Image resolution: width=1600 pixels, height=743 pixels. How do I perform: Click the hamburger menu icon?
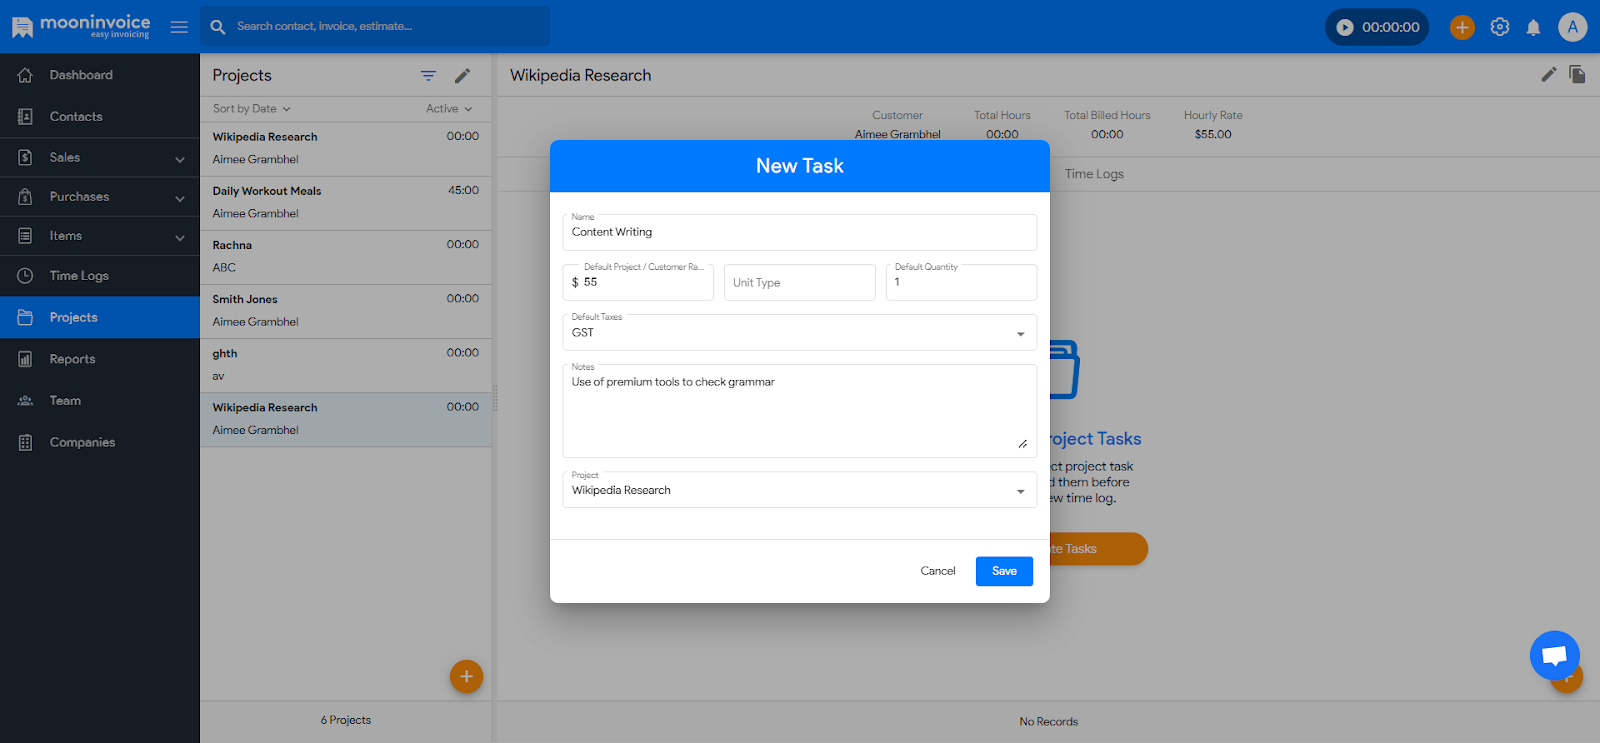click(179, 27)
